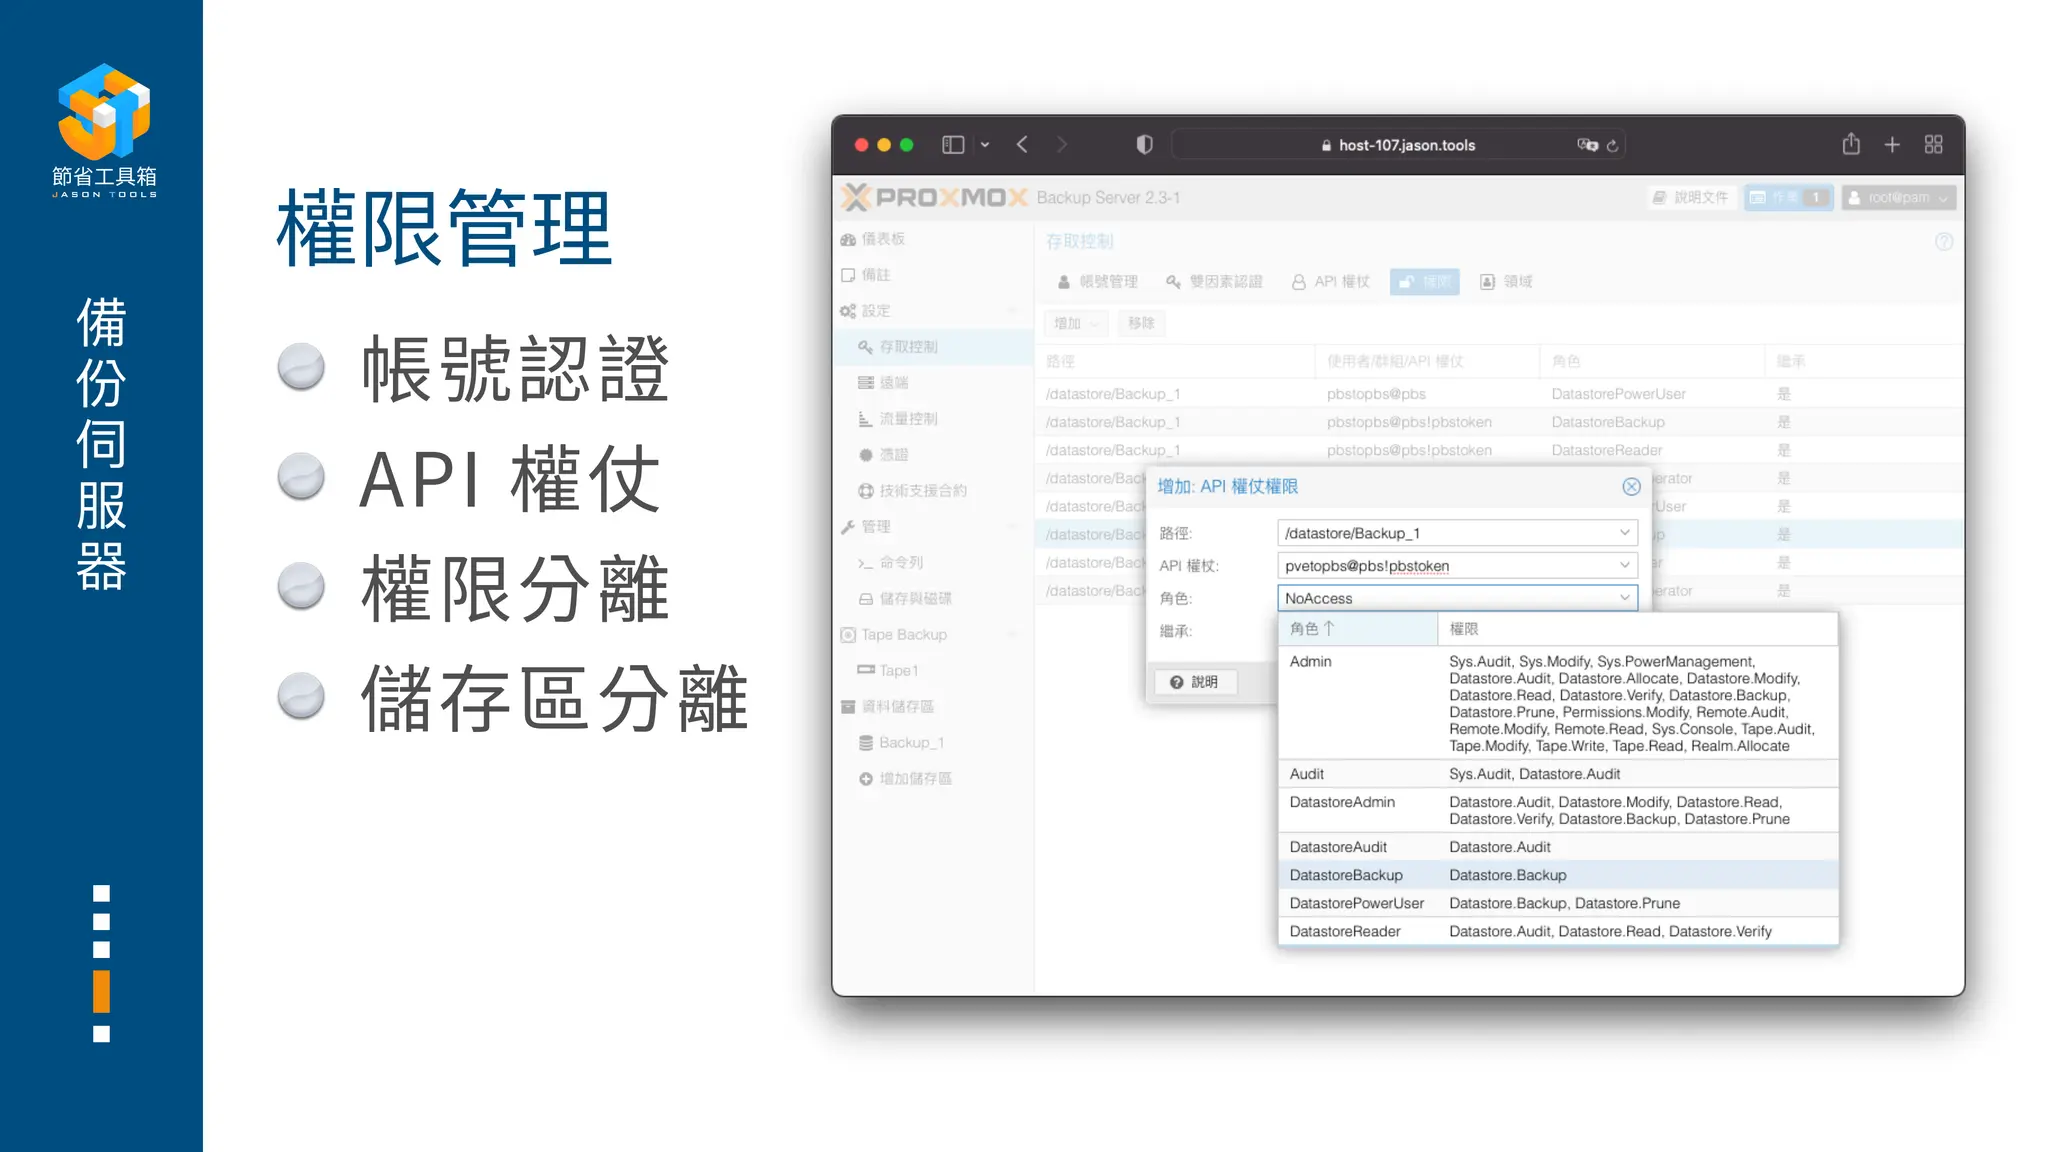The width and height of the screenshot is (2048, 1152).
Task: Select the DatastoreReader role
Action: tap(1558, 931)
